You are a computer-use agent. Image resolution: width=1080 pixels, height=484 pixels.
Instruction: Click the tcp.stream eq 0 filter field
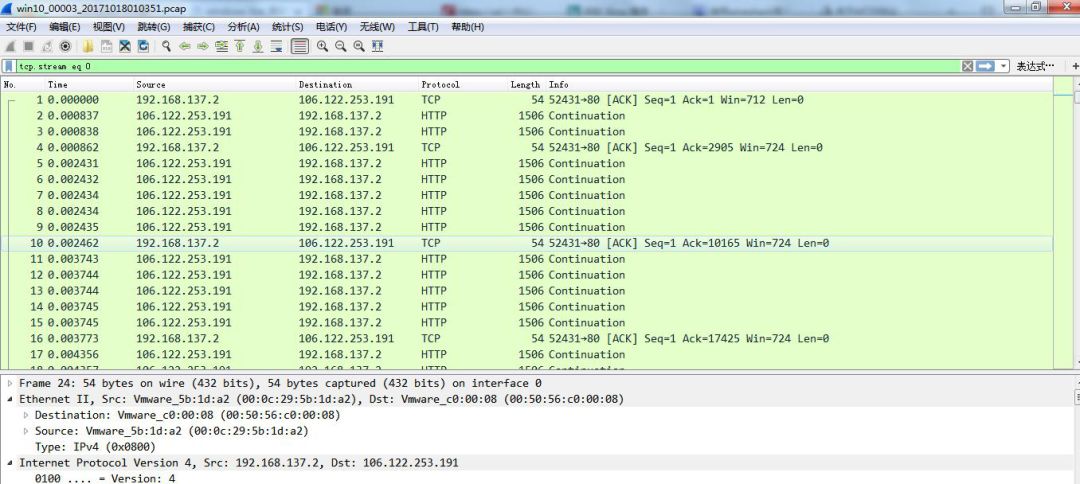pyautogui.click(x=488, y=66)
